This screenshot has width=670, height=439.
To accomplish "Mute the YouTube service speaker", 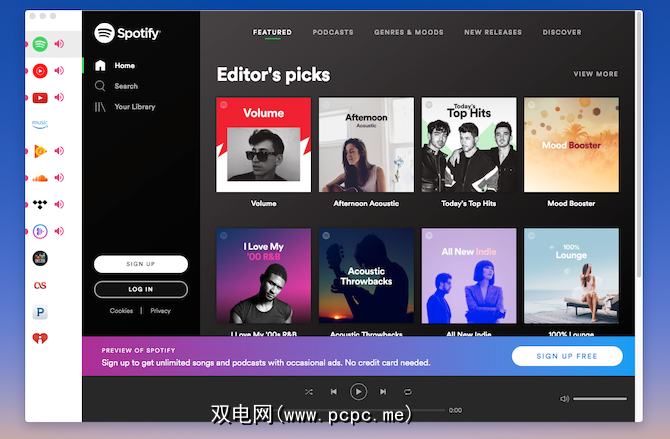I will click(59, 97).
